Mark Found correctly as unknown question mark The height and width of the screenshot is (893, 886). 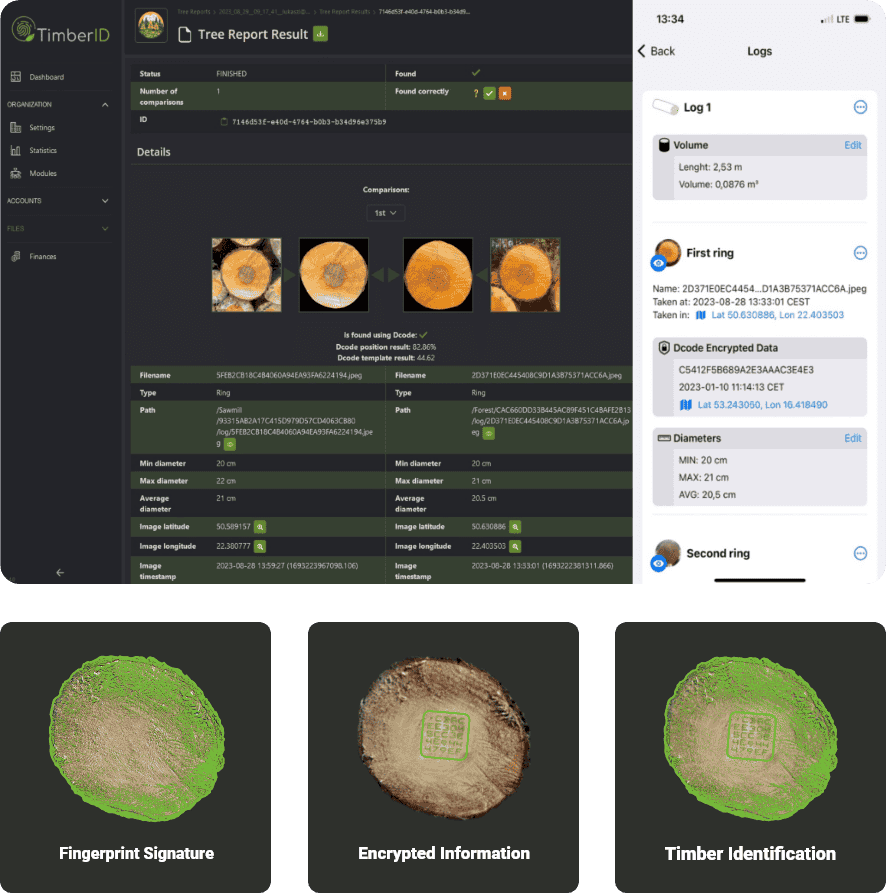475,93
